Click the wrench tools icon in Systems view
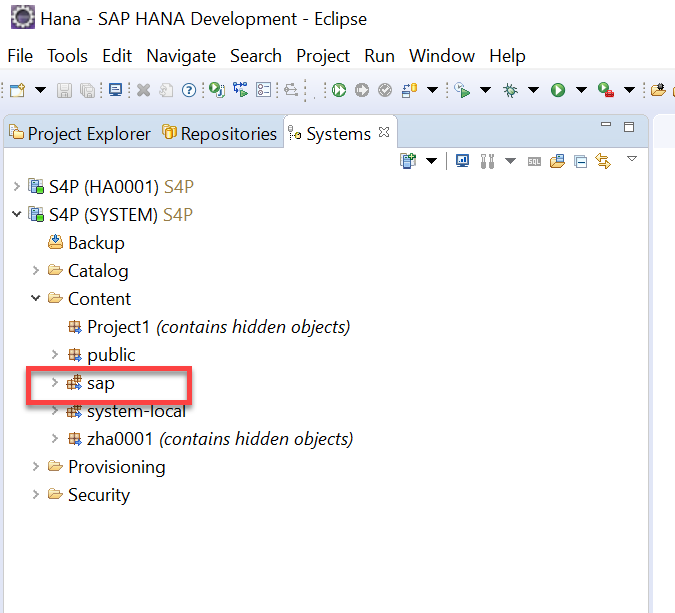Screen dimensions: 675x613 (487, 161)
